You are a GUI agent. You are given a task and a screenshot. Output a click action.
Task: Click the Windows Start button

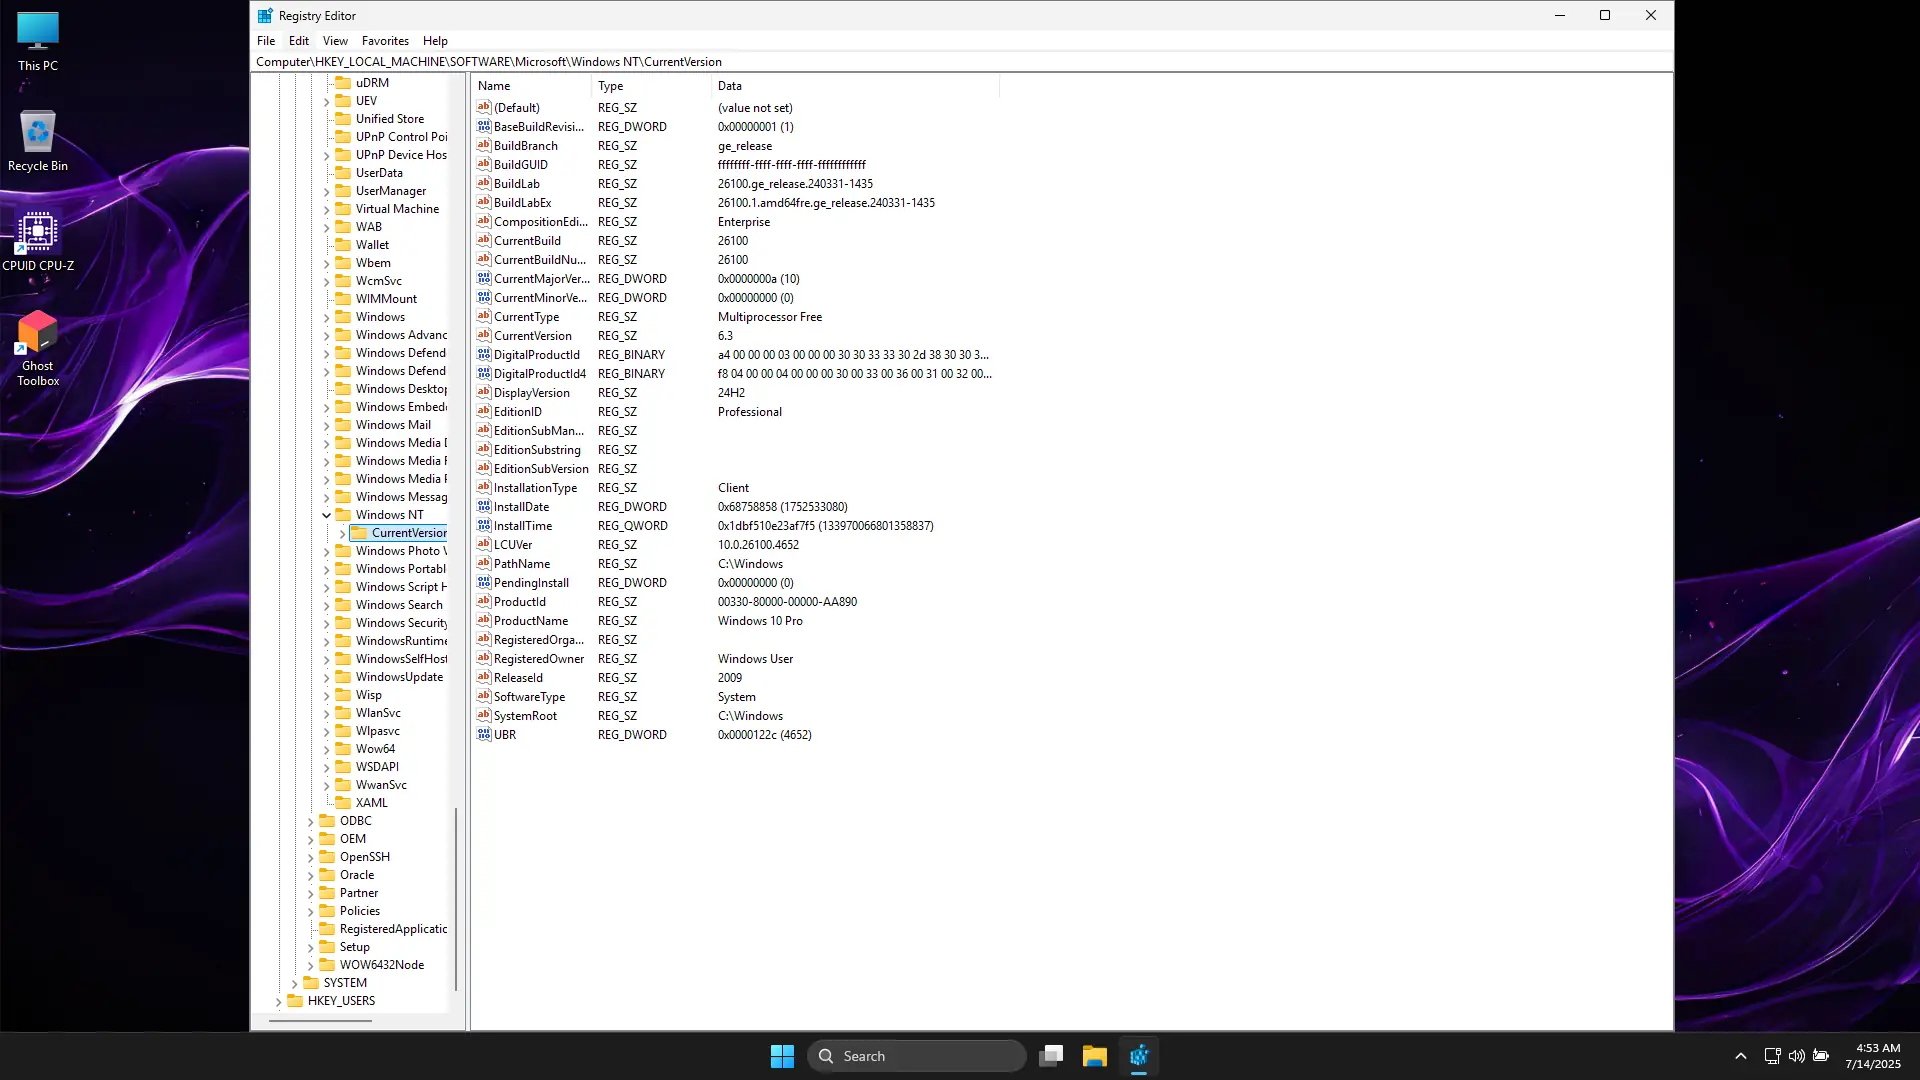(x=782, y=1056)
